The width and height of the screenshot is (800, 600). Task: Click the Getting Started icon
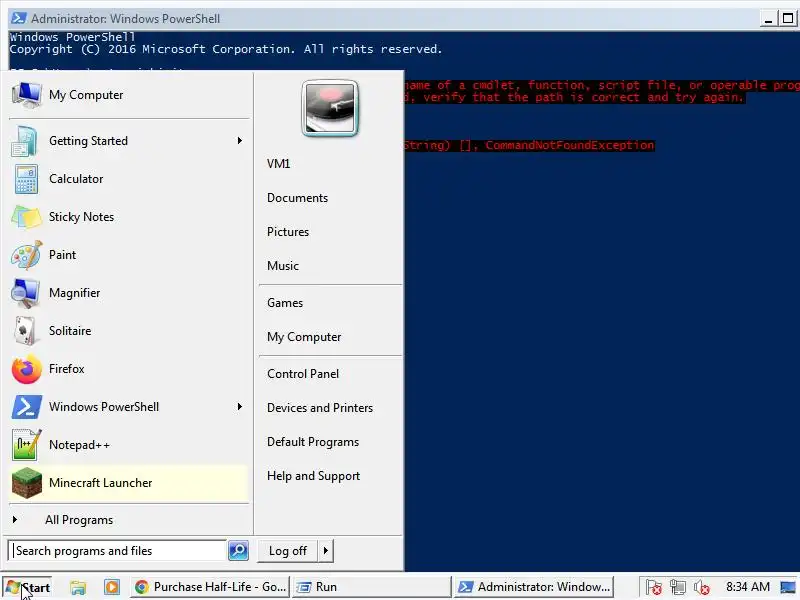pos(24,141)
